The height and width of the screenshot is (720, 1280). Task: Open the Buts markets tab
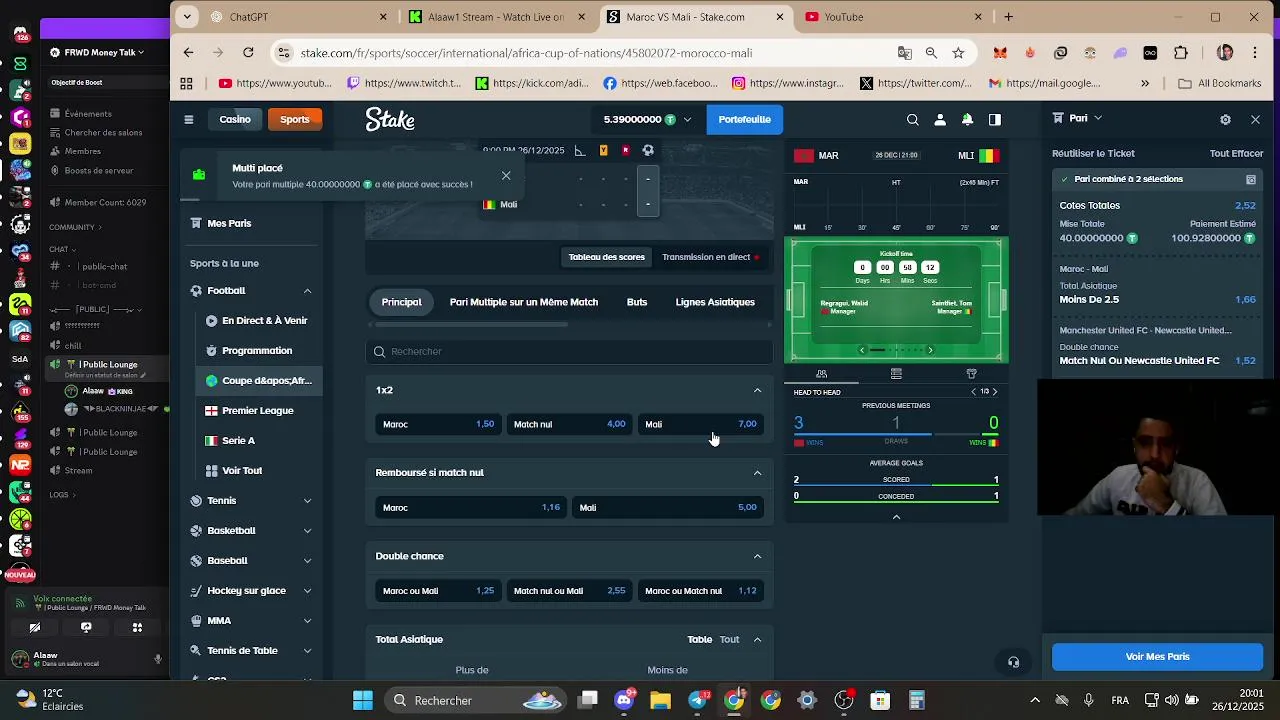pos(637,302)
